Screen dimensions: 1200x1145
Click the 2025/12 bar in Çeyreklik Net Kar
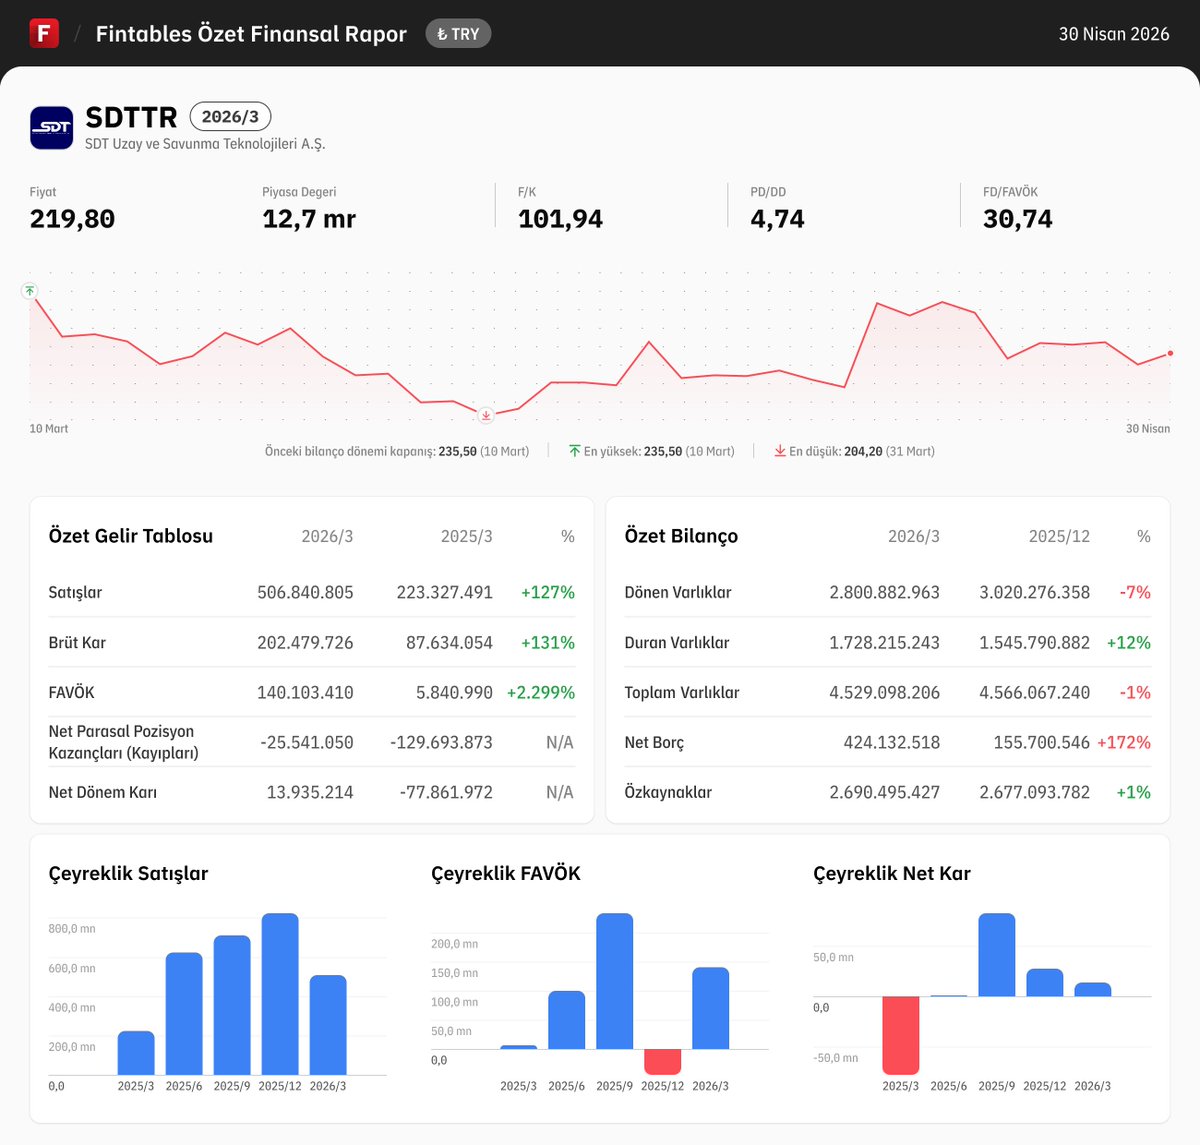[1045, 982]
